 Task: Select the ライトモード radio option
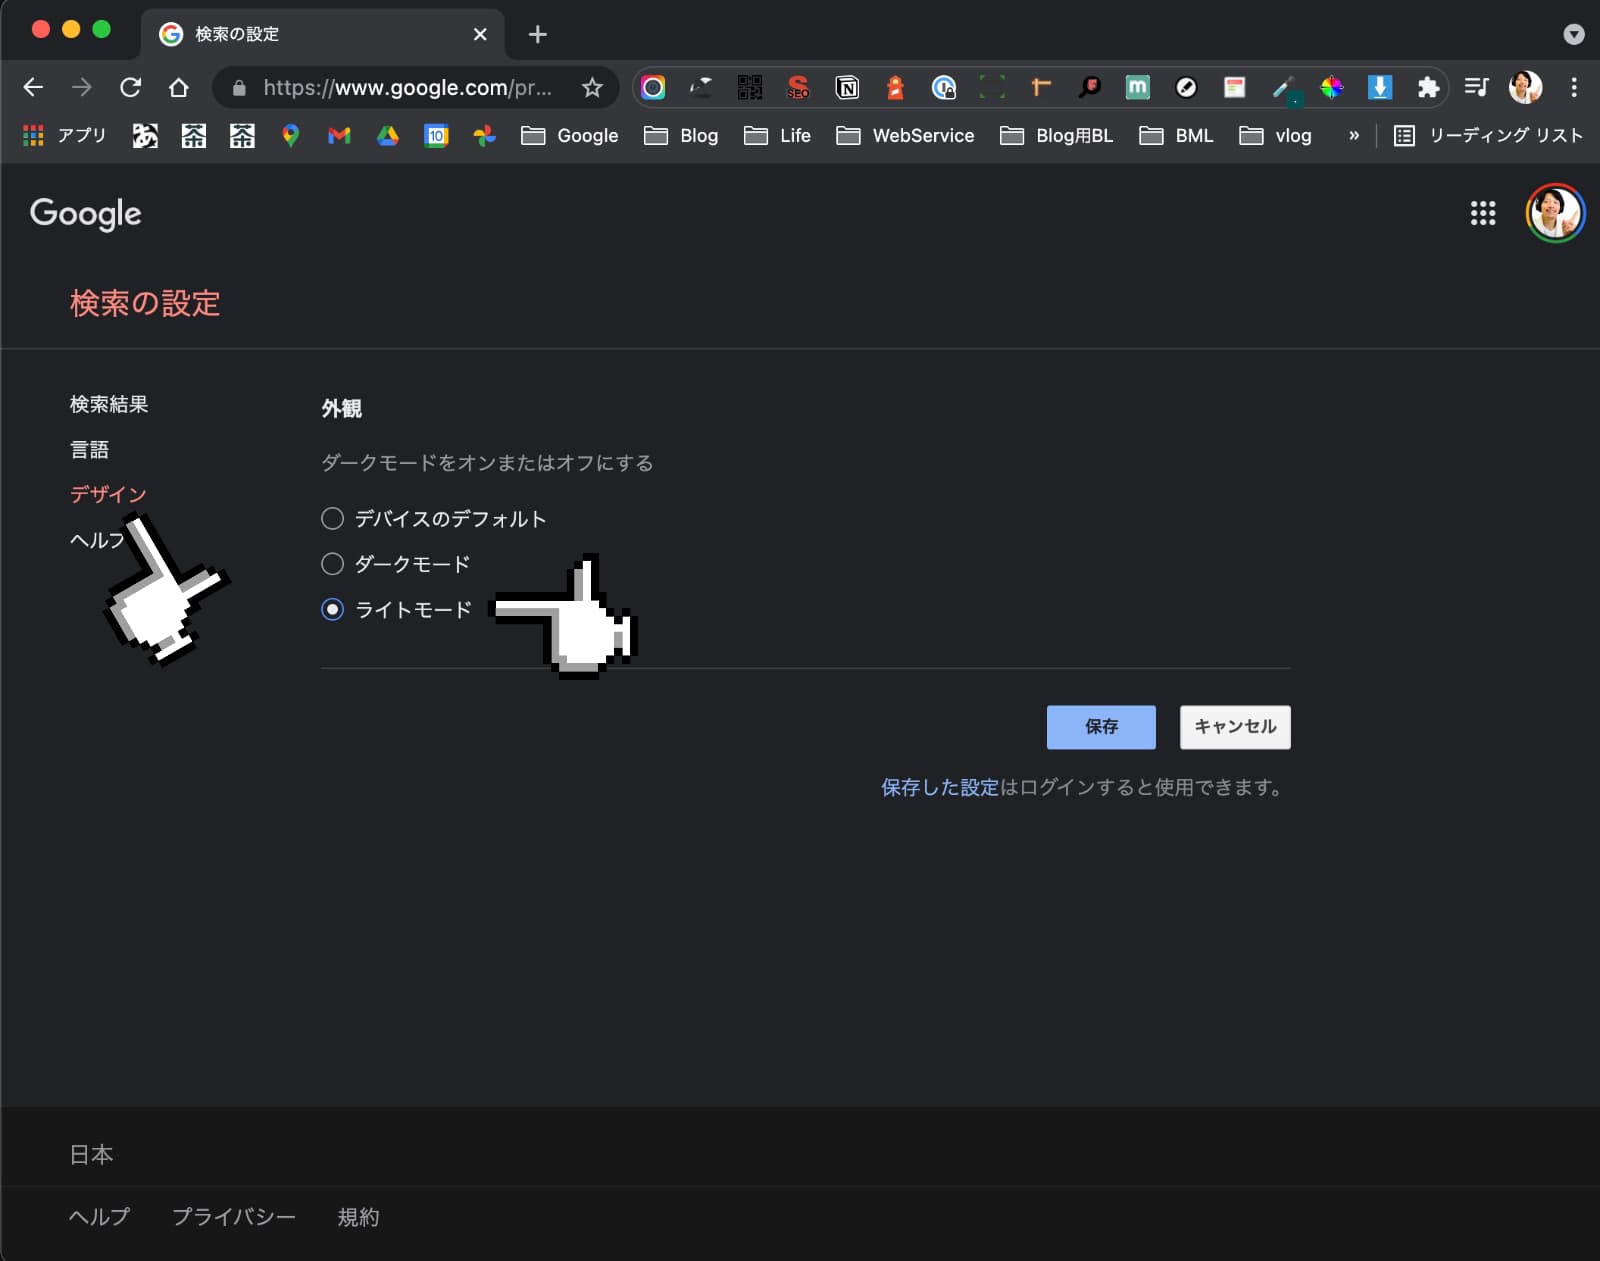click(x=332, y=609)
